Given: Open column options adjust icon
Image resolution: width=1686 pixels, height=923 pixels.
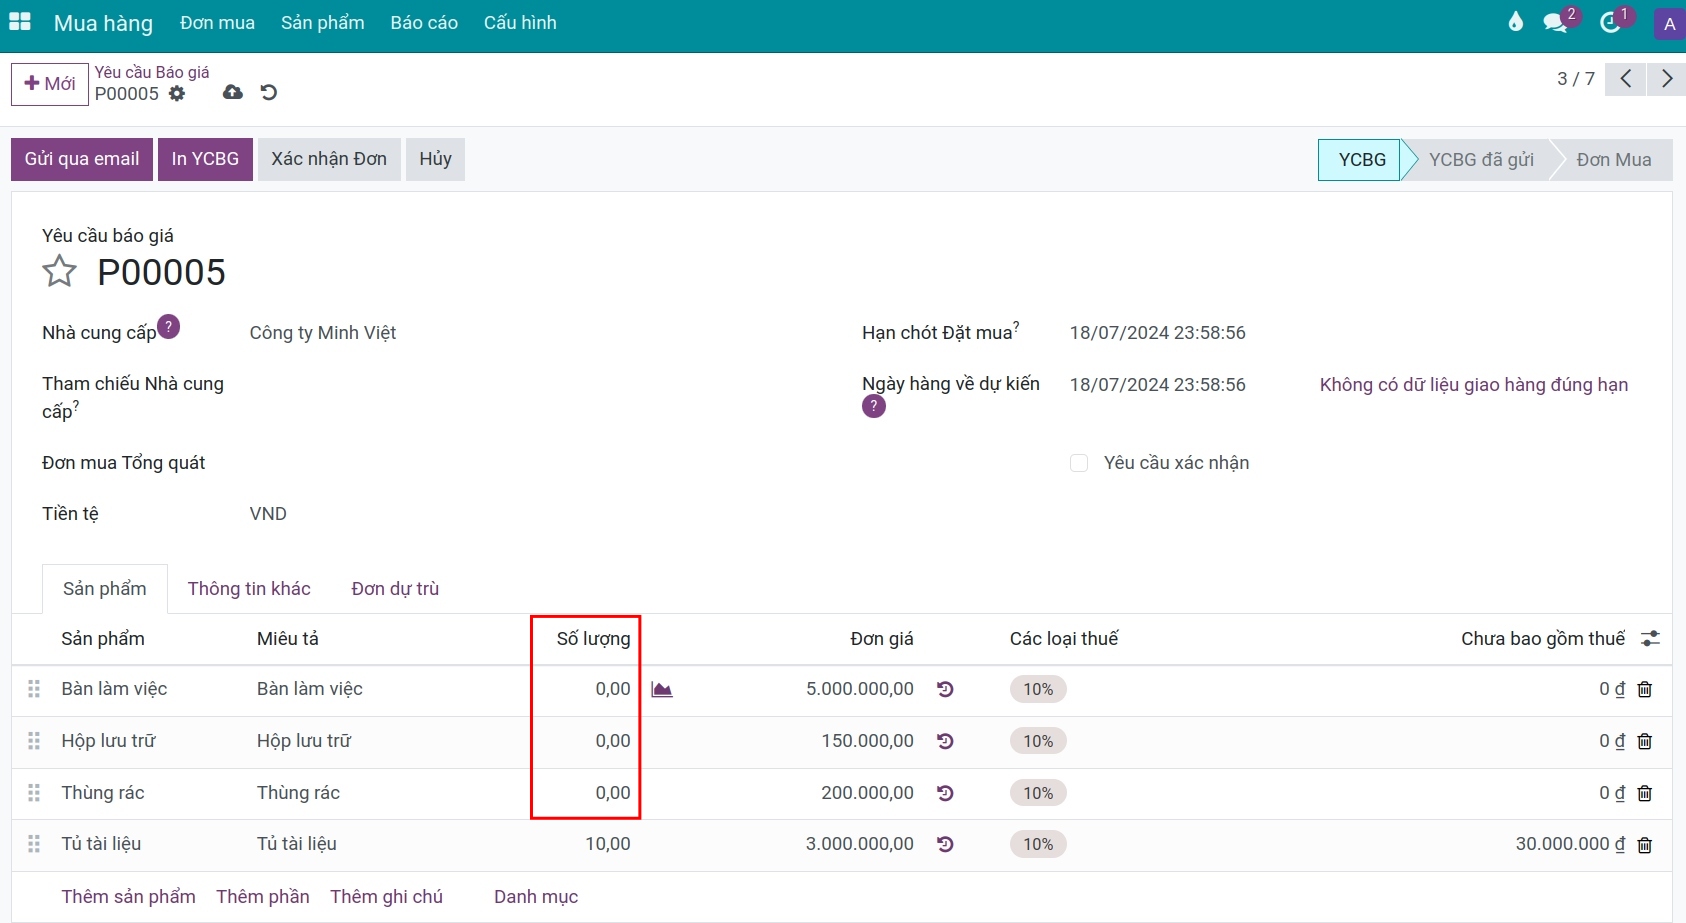Looking at the screenshot, I should (1650, 638).
